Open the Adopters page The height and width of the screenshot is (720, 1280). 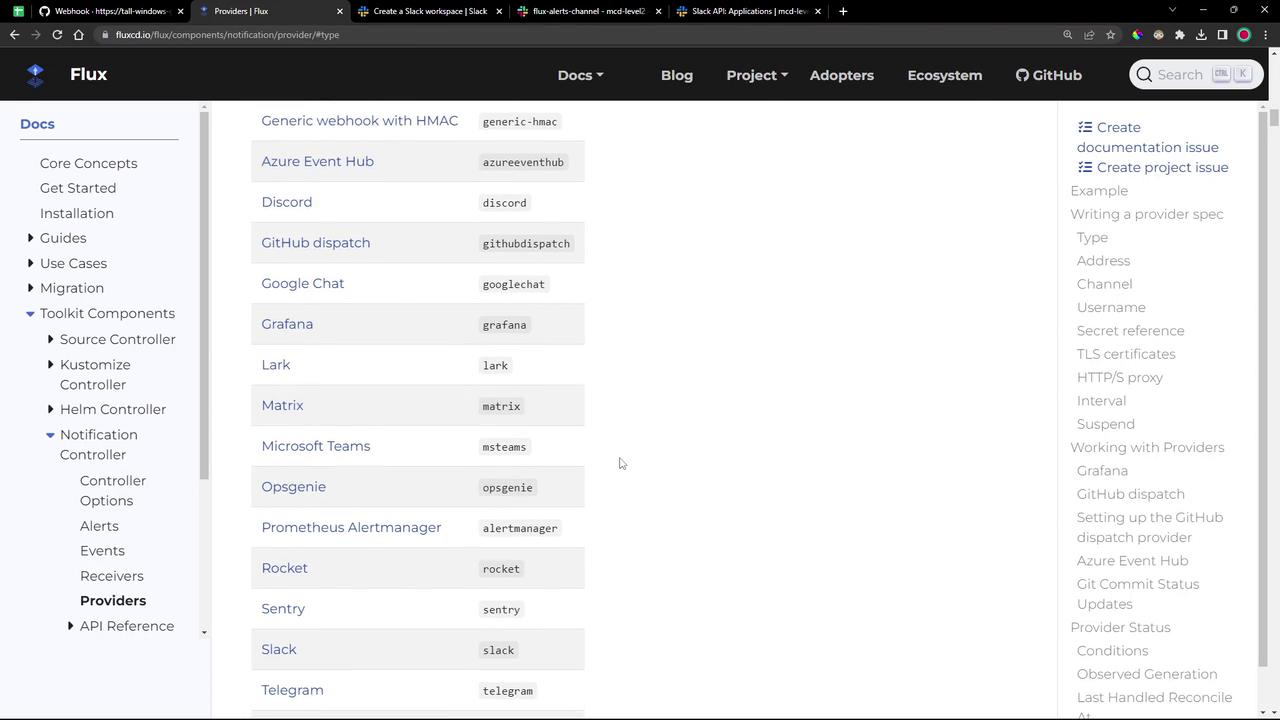point(842,75)
